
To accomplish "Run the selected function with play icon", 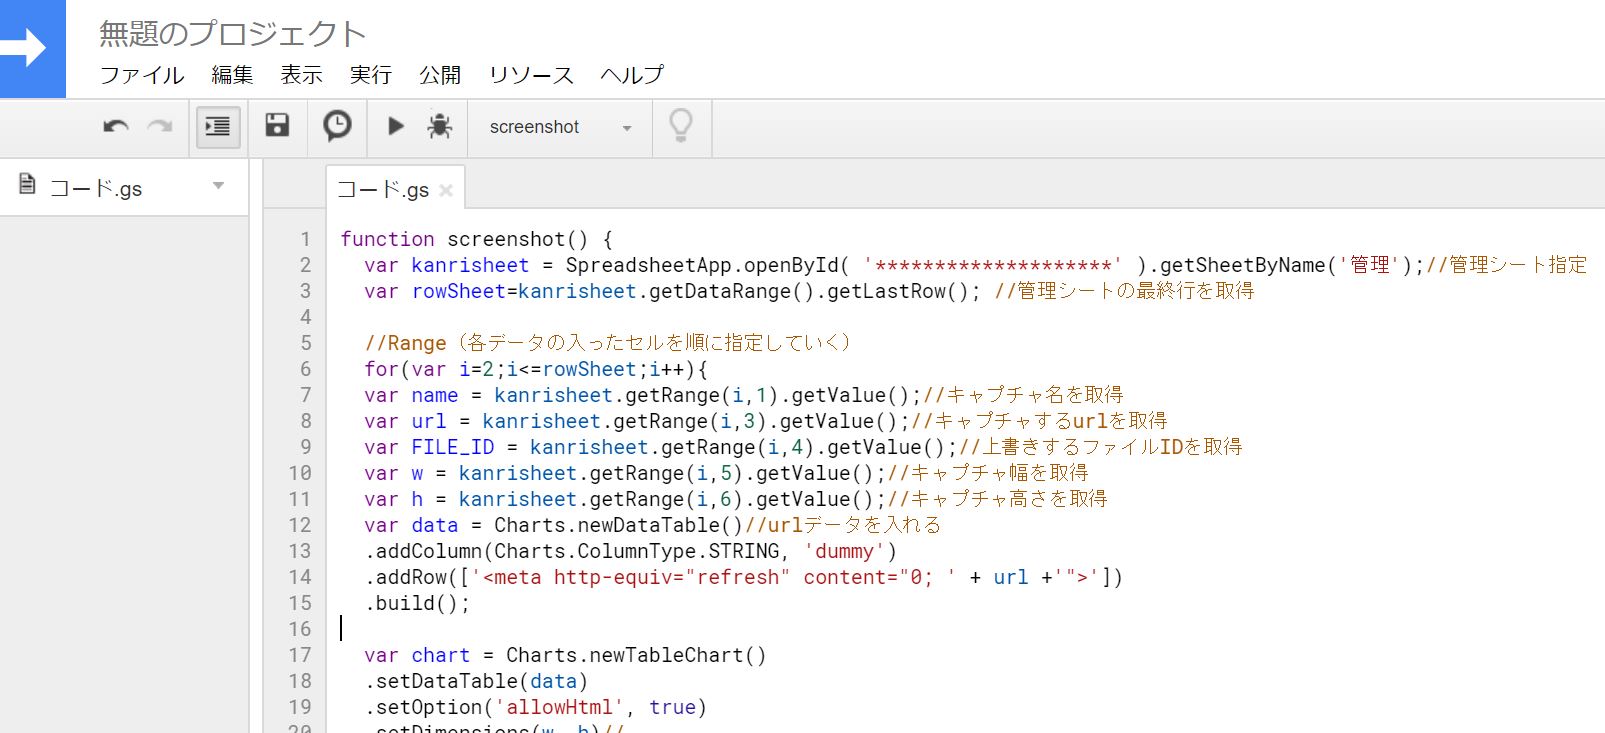I will (x=396, y=126).
